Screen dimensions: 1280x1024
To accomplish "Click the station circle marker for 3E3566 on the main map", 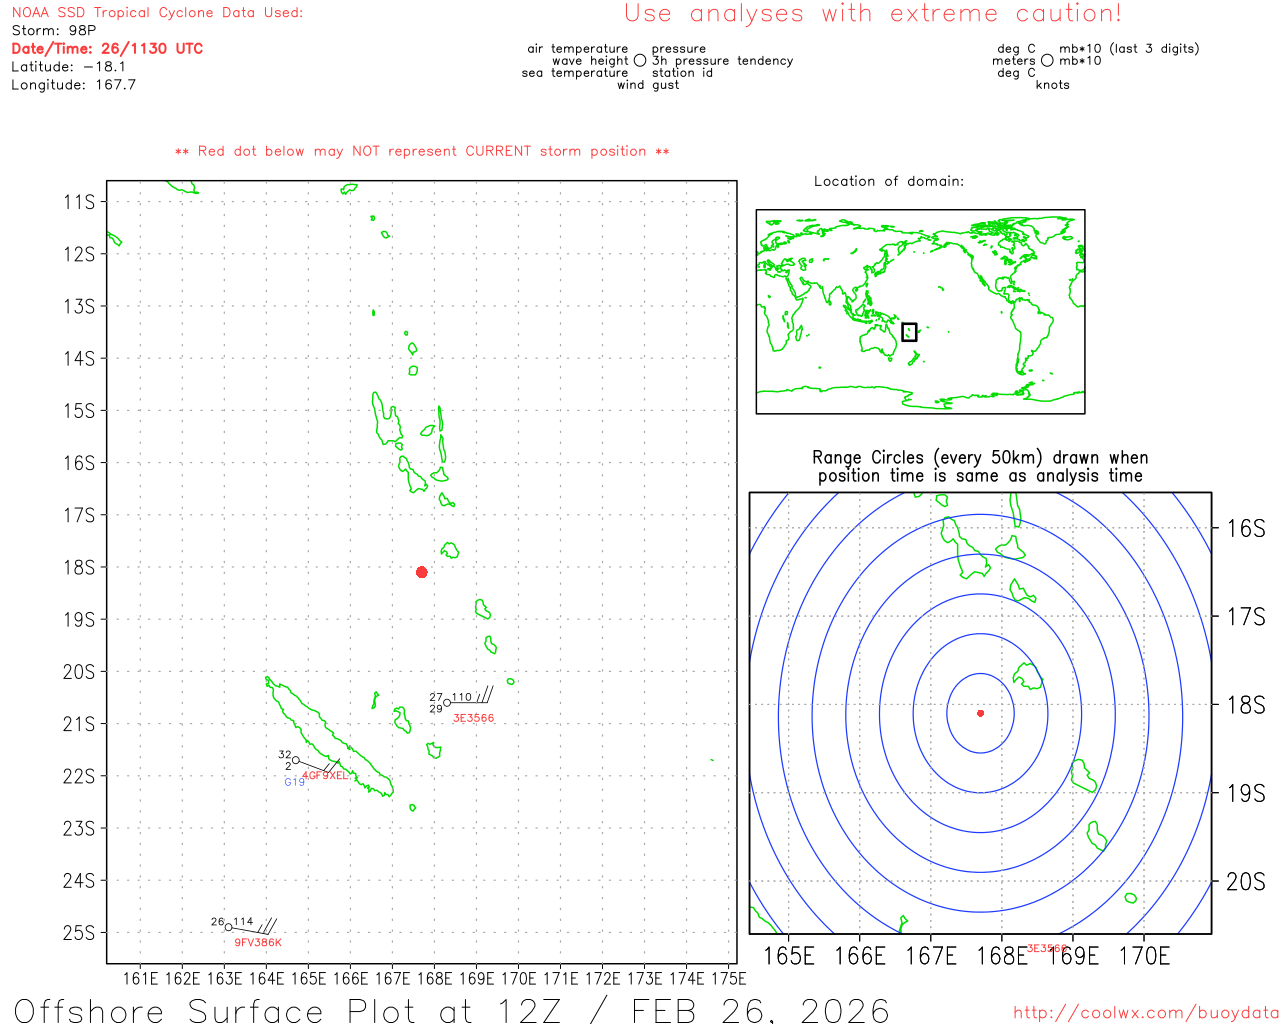I will click(447, 703).
